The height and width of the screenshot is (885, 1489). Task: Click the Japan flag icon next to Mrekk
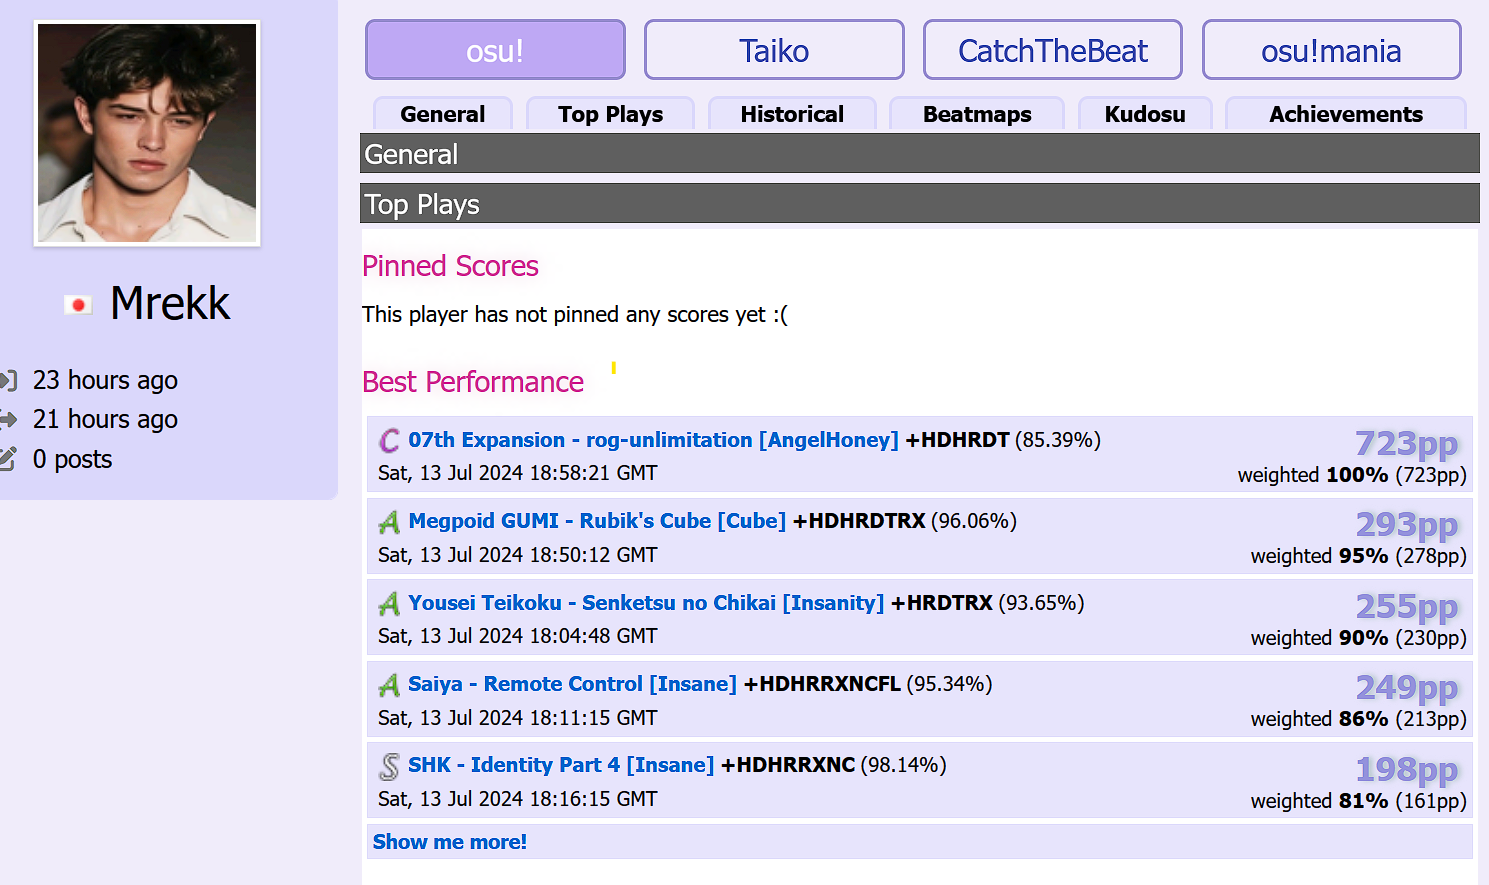(77, 305)
